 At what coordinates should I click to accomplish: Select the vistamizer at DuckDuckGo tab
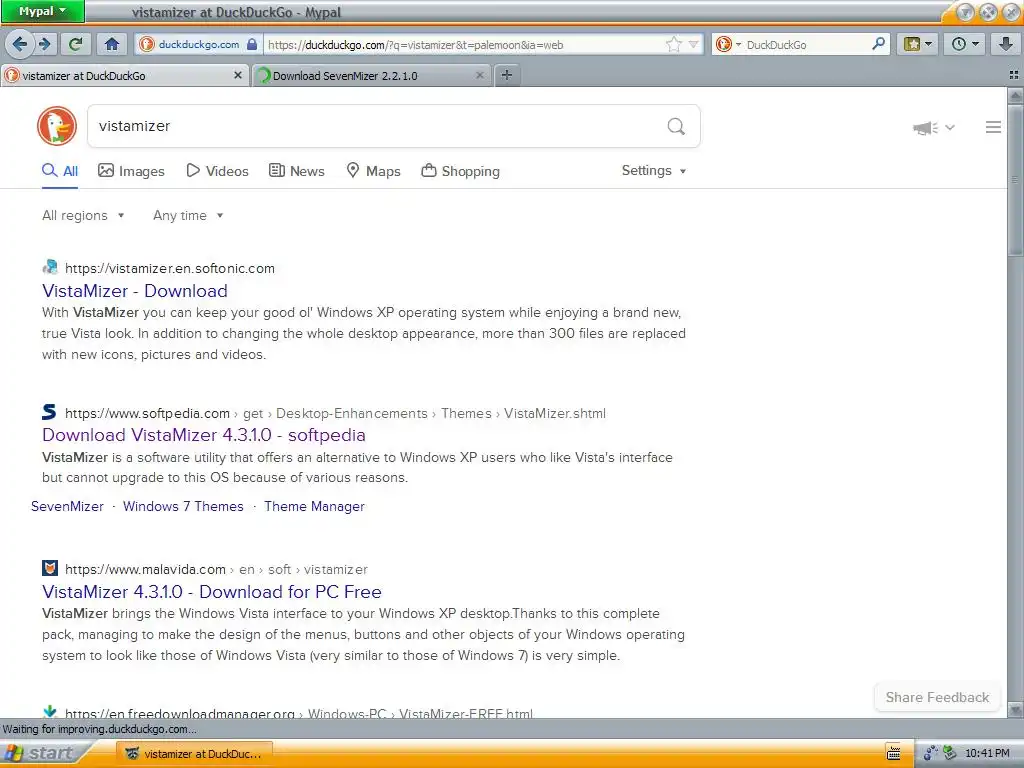click(124, 76)
